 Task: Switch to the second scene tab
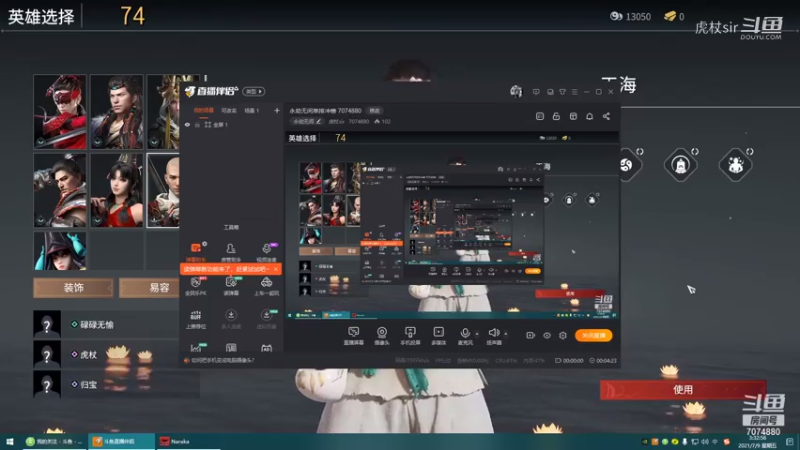pyautogui.click(x=229, y=110)
